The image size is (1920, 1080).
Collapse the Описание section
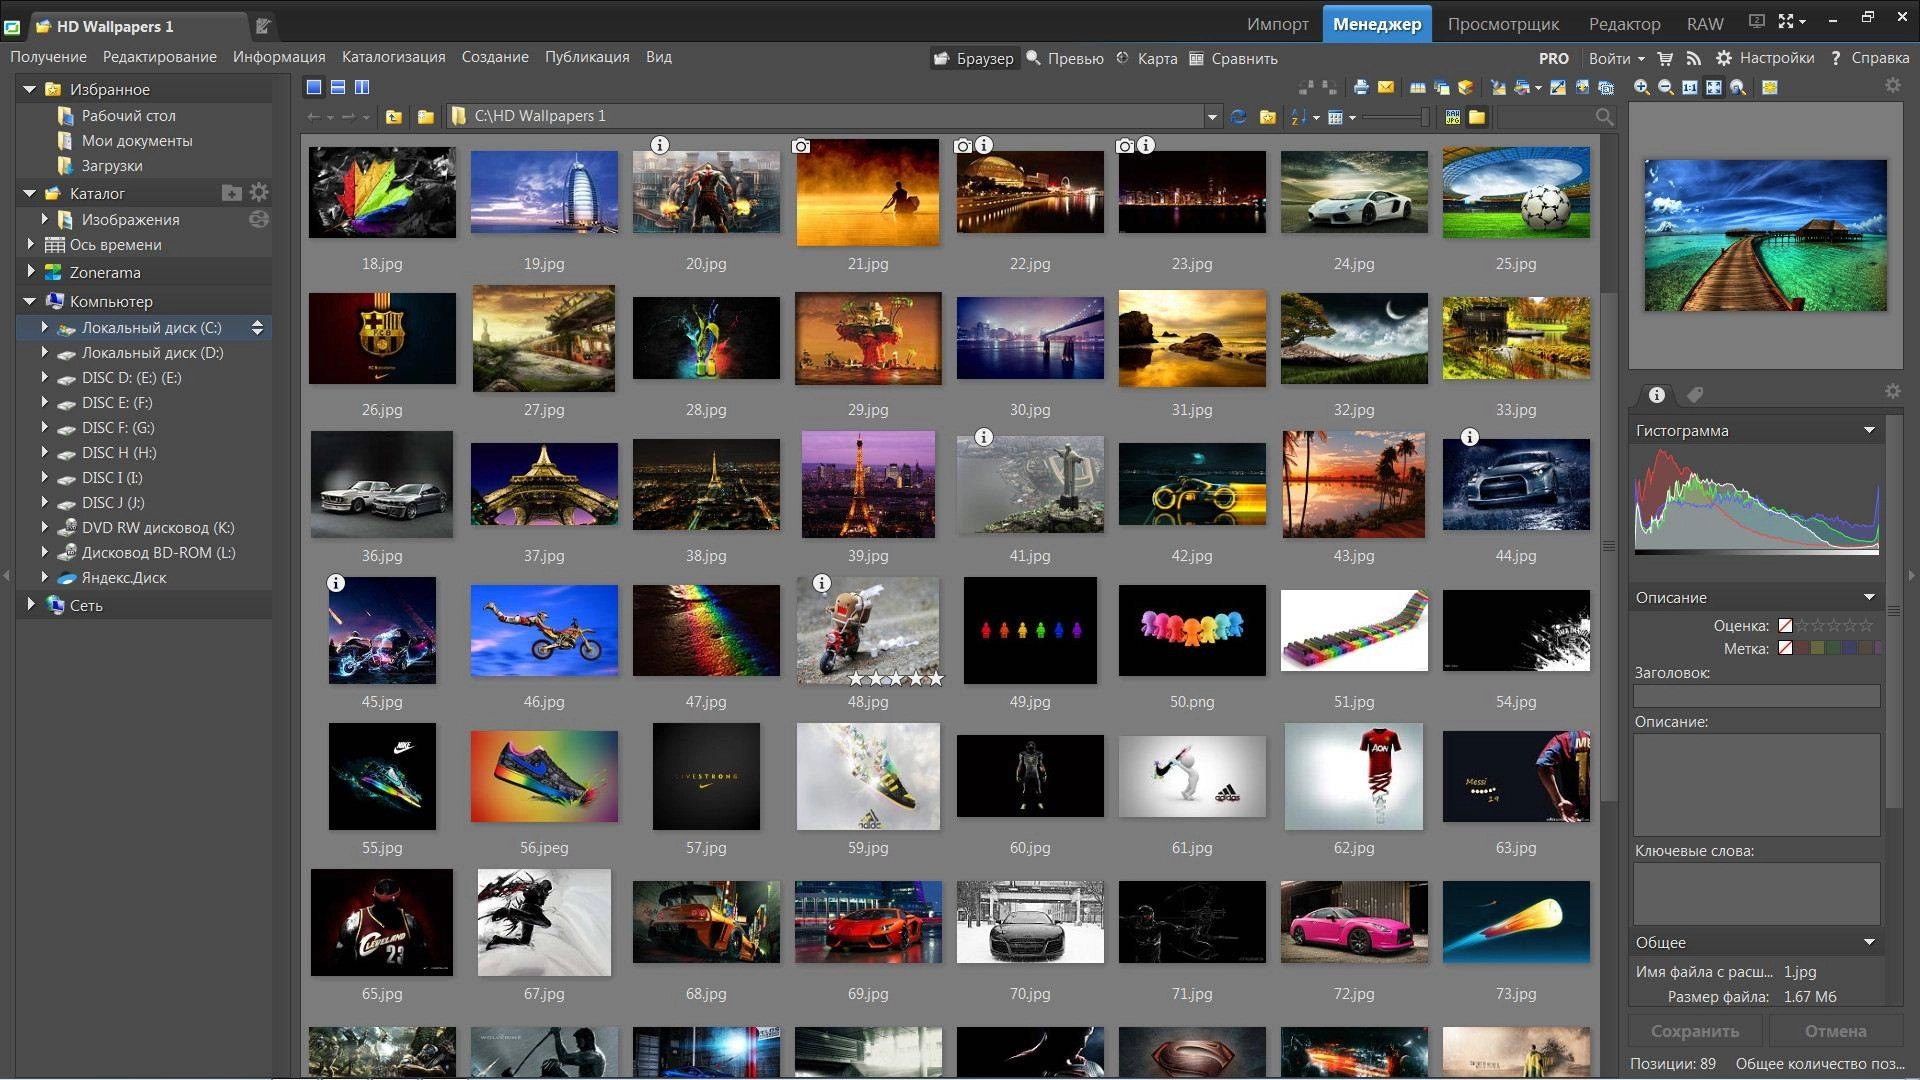coord(1869,597)
